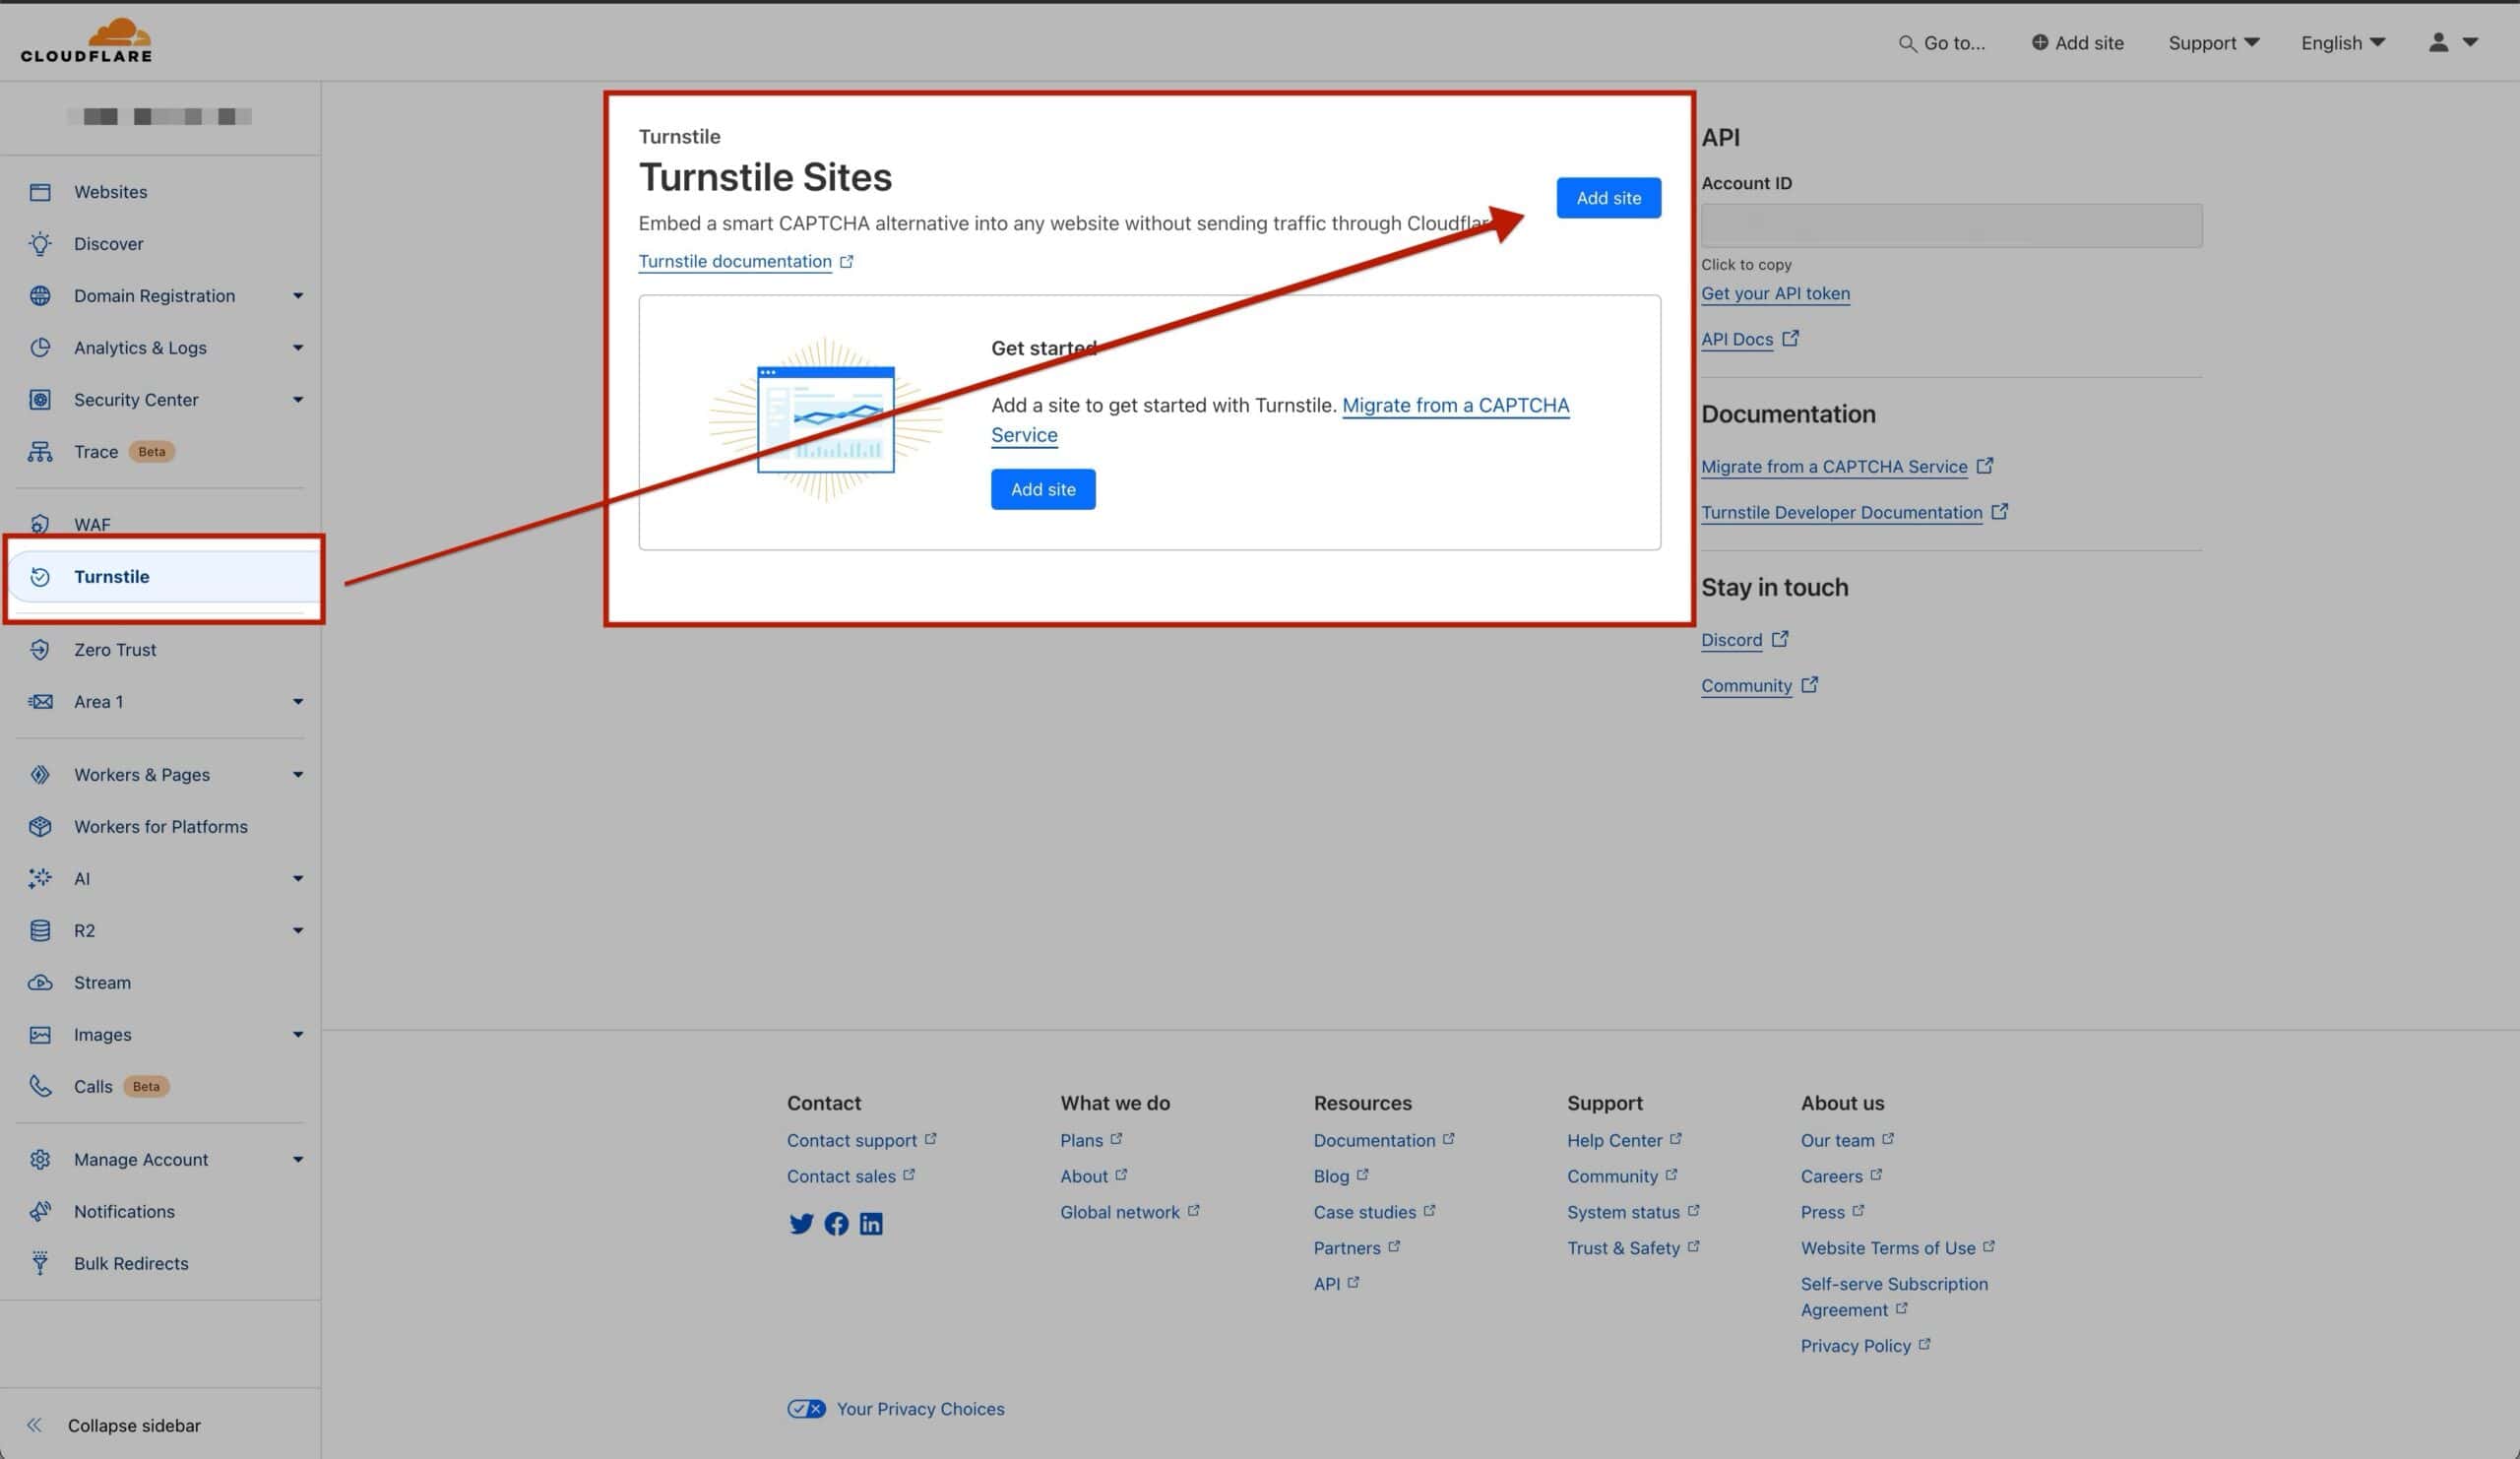Image resolution: width=2520 pixels, height=1459 pixels.
Task: Click the Notifications megaphone icon
Action: pyautogui.click(x=40, y=1212)
